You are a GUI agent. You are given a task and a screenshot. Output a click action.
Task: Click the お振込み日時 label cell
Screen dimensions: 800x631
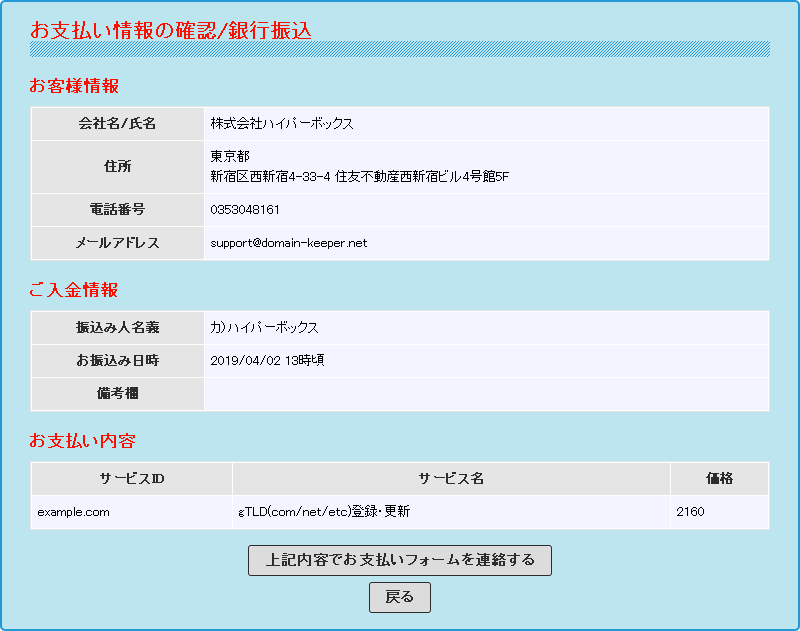point(118,361)
